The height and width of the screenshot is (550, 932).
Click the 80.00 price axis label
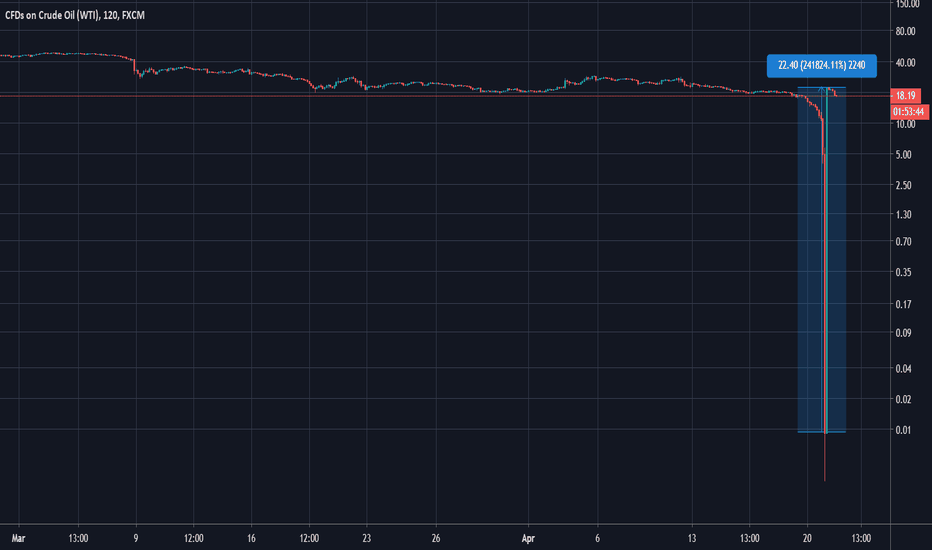coord(905,31)
